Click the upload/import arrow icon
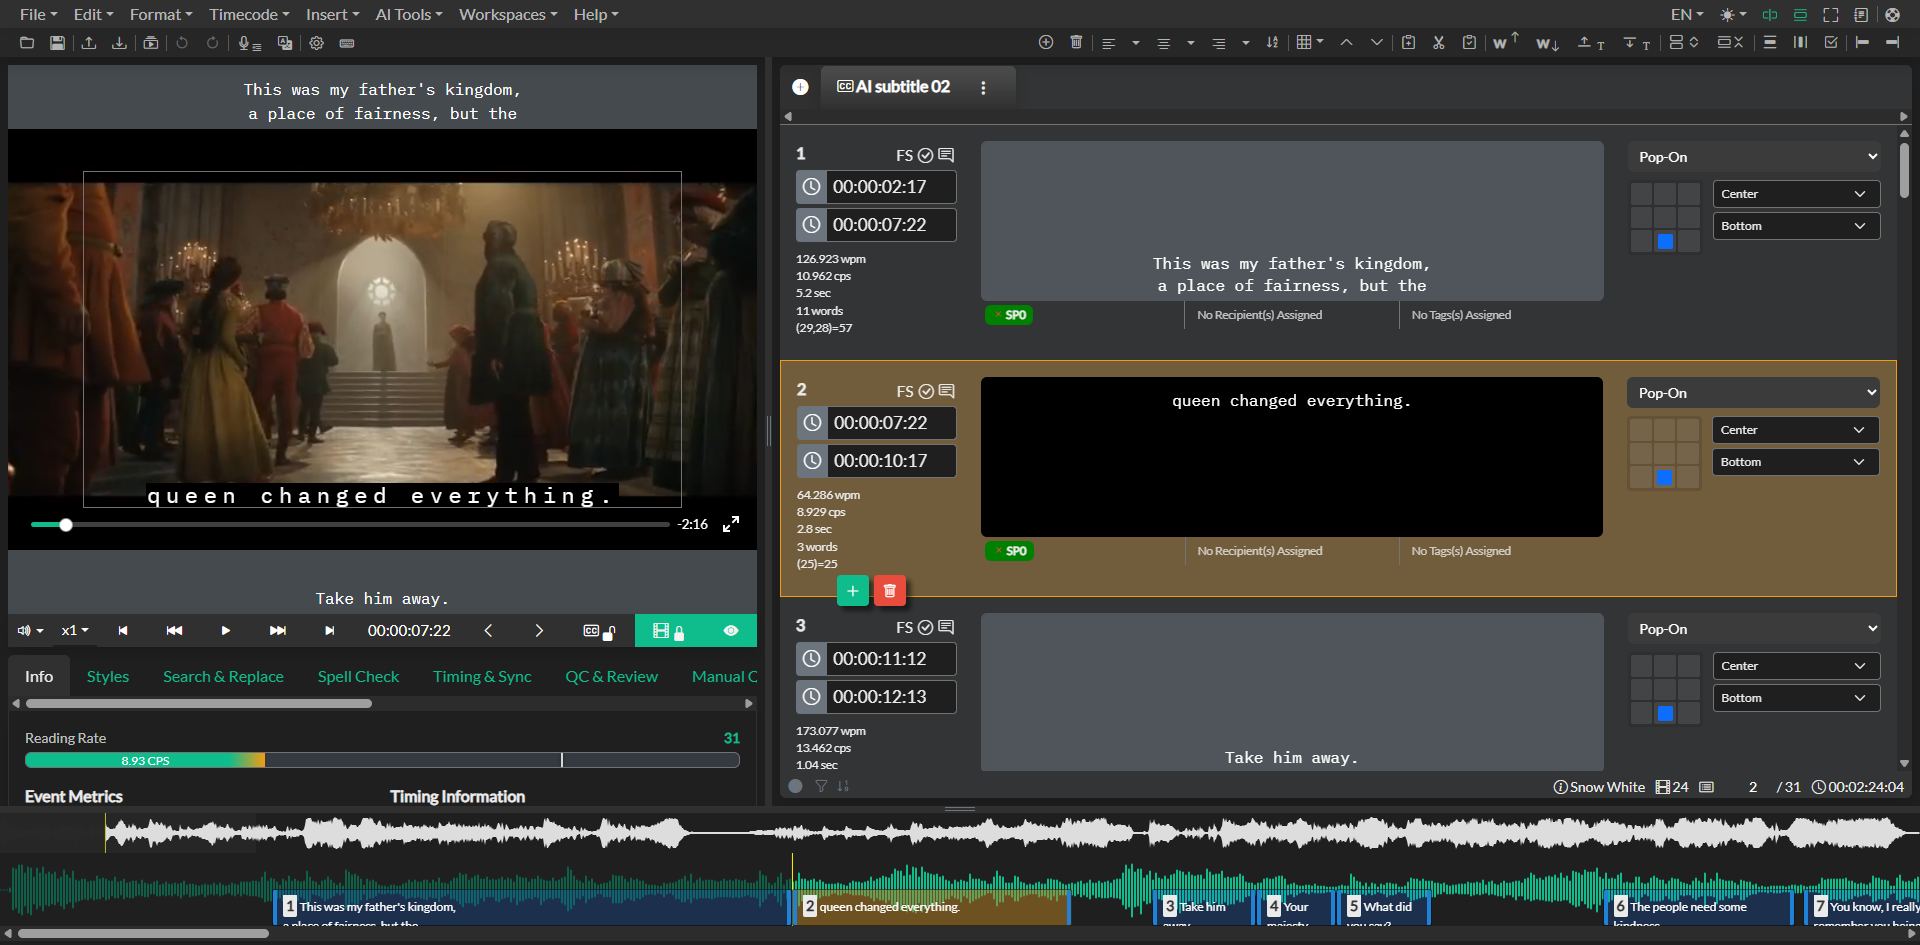The image size is (1920, 945). (x=89, y=43)
